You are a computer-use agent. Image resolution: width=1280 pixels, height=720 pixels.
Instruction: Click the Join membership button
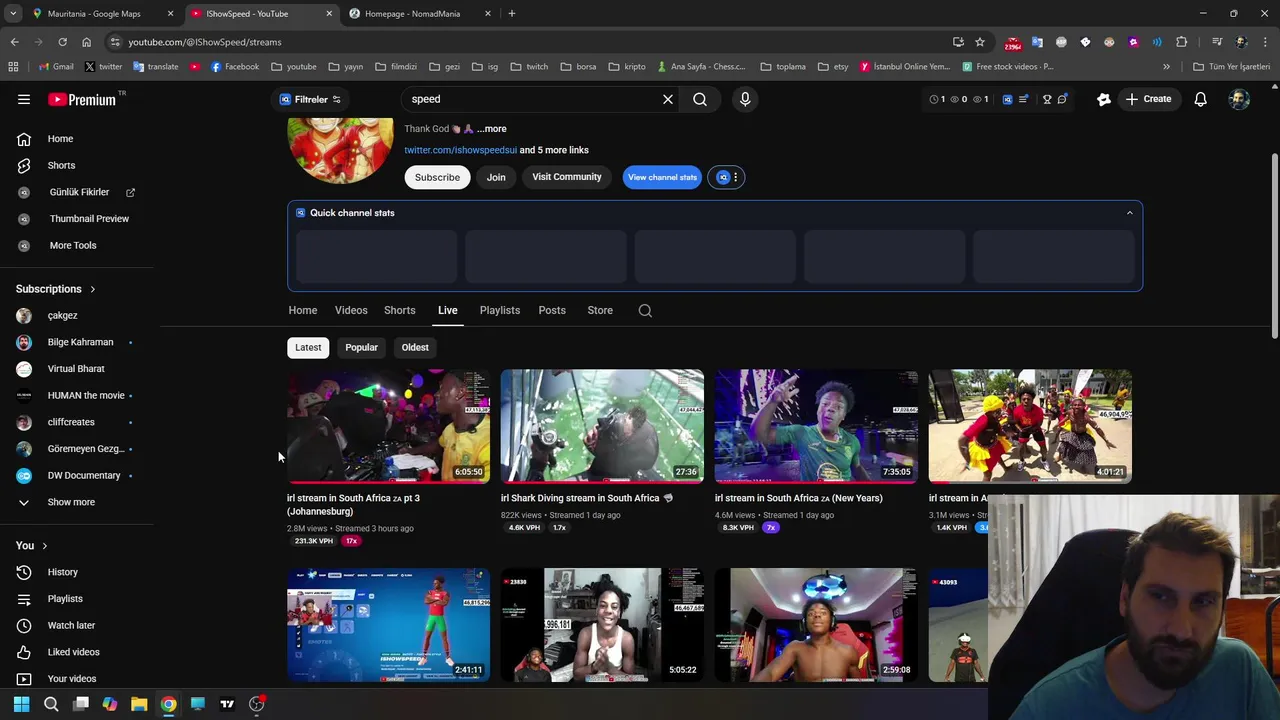point(496,177)
